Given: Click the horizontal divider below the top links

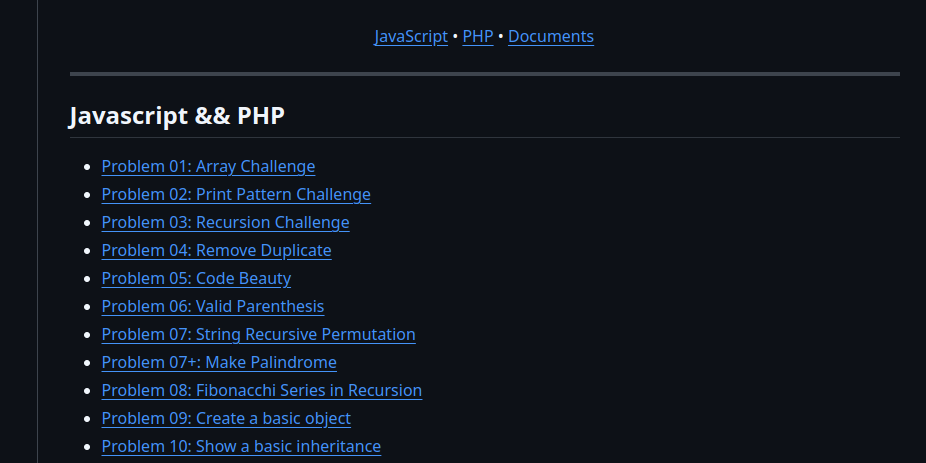Looking at the screenshot, I should click(484, 74).
